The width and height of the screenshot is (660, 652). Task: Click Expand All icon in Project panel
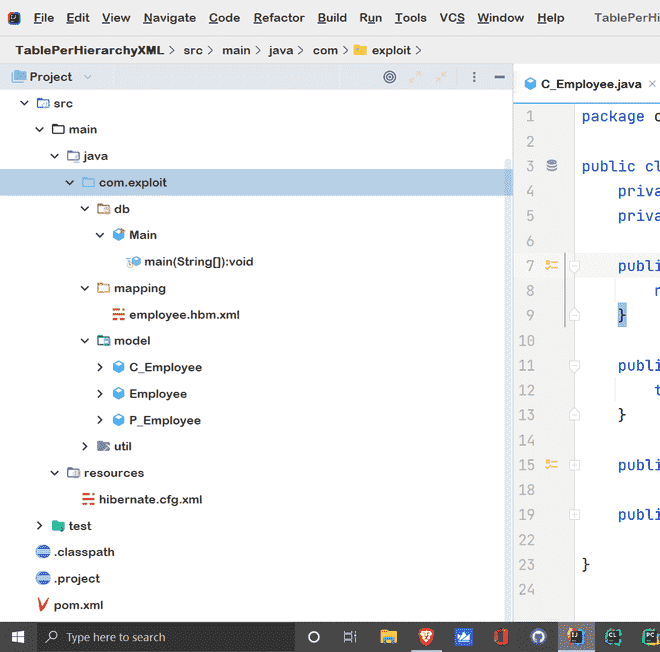tap(415, 77)
